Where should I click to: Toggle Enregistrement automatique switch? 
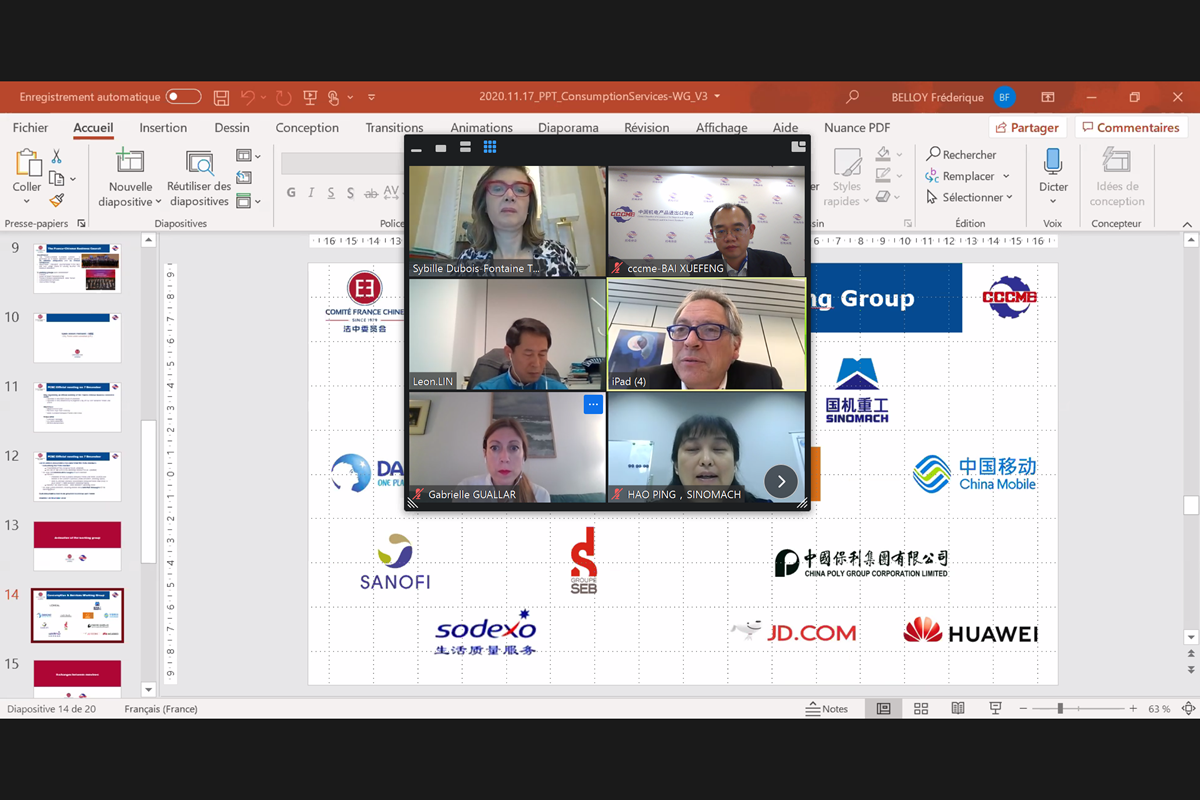184,97
